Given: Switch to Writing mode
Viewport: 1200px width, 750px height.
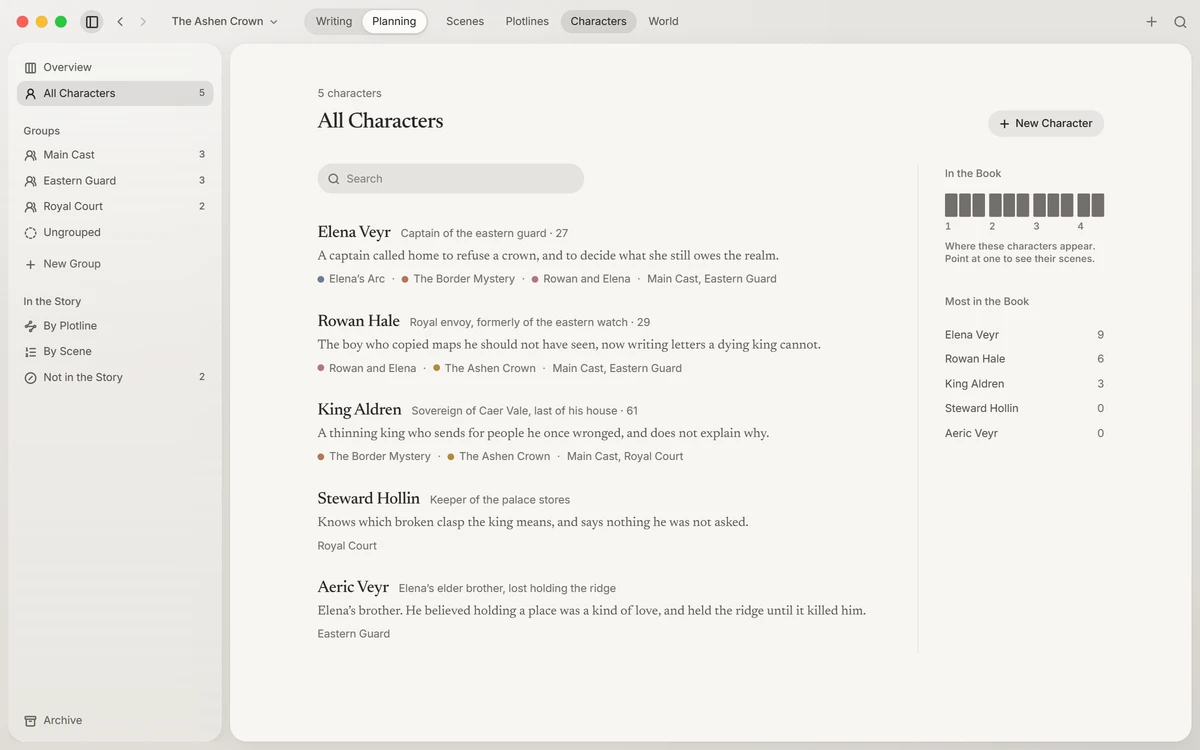Looking at the screenshot, I should pyautogui.click(x=334, y=21).
